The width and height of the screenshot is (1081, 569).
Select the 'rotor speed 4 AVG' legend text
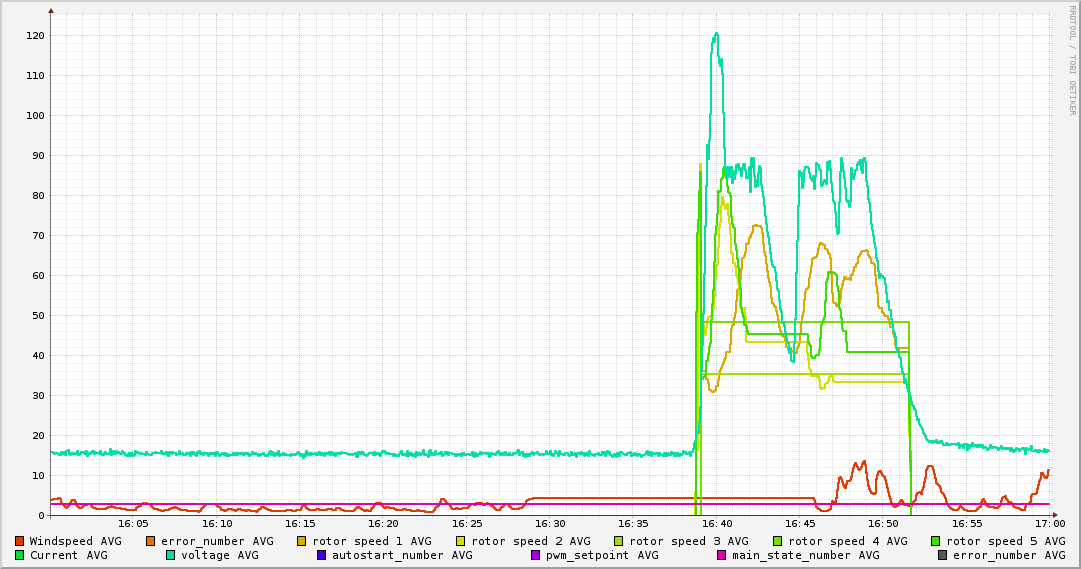(848, 541)
